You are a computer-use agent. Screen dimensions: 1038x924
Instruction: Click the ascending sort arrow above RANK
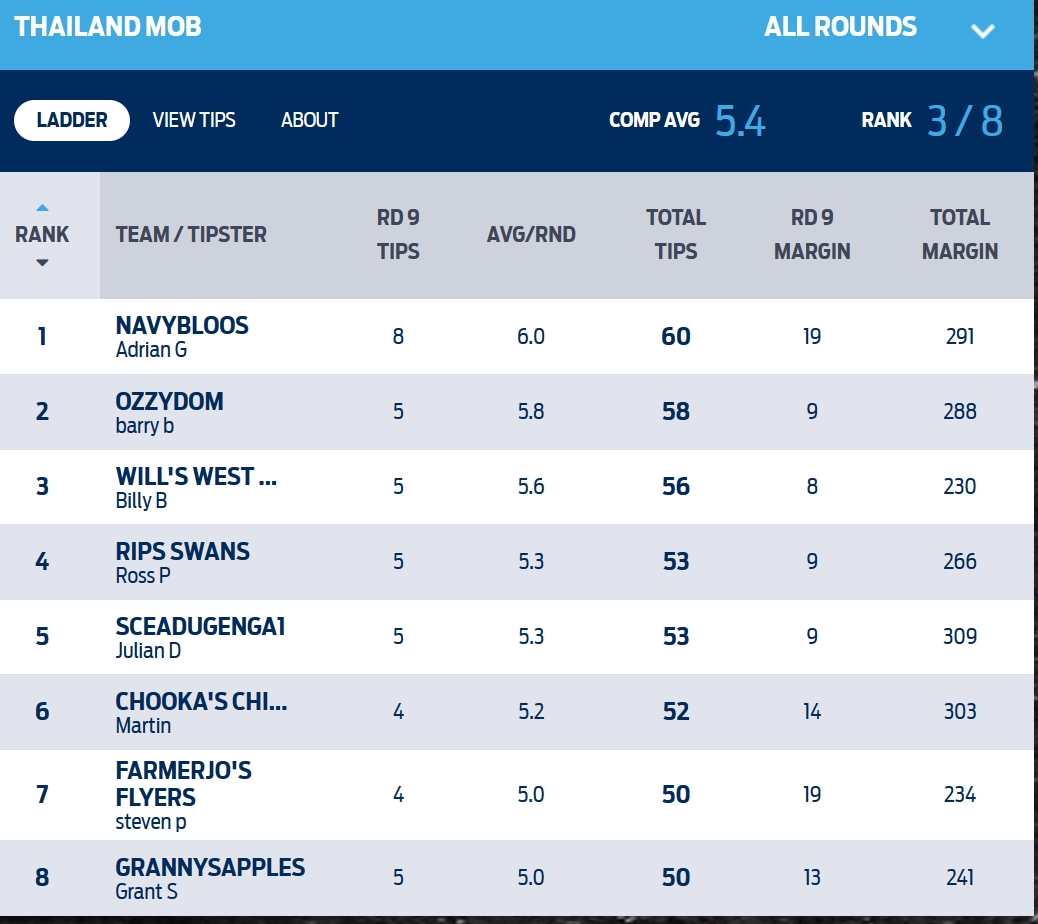(42, 208)
